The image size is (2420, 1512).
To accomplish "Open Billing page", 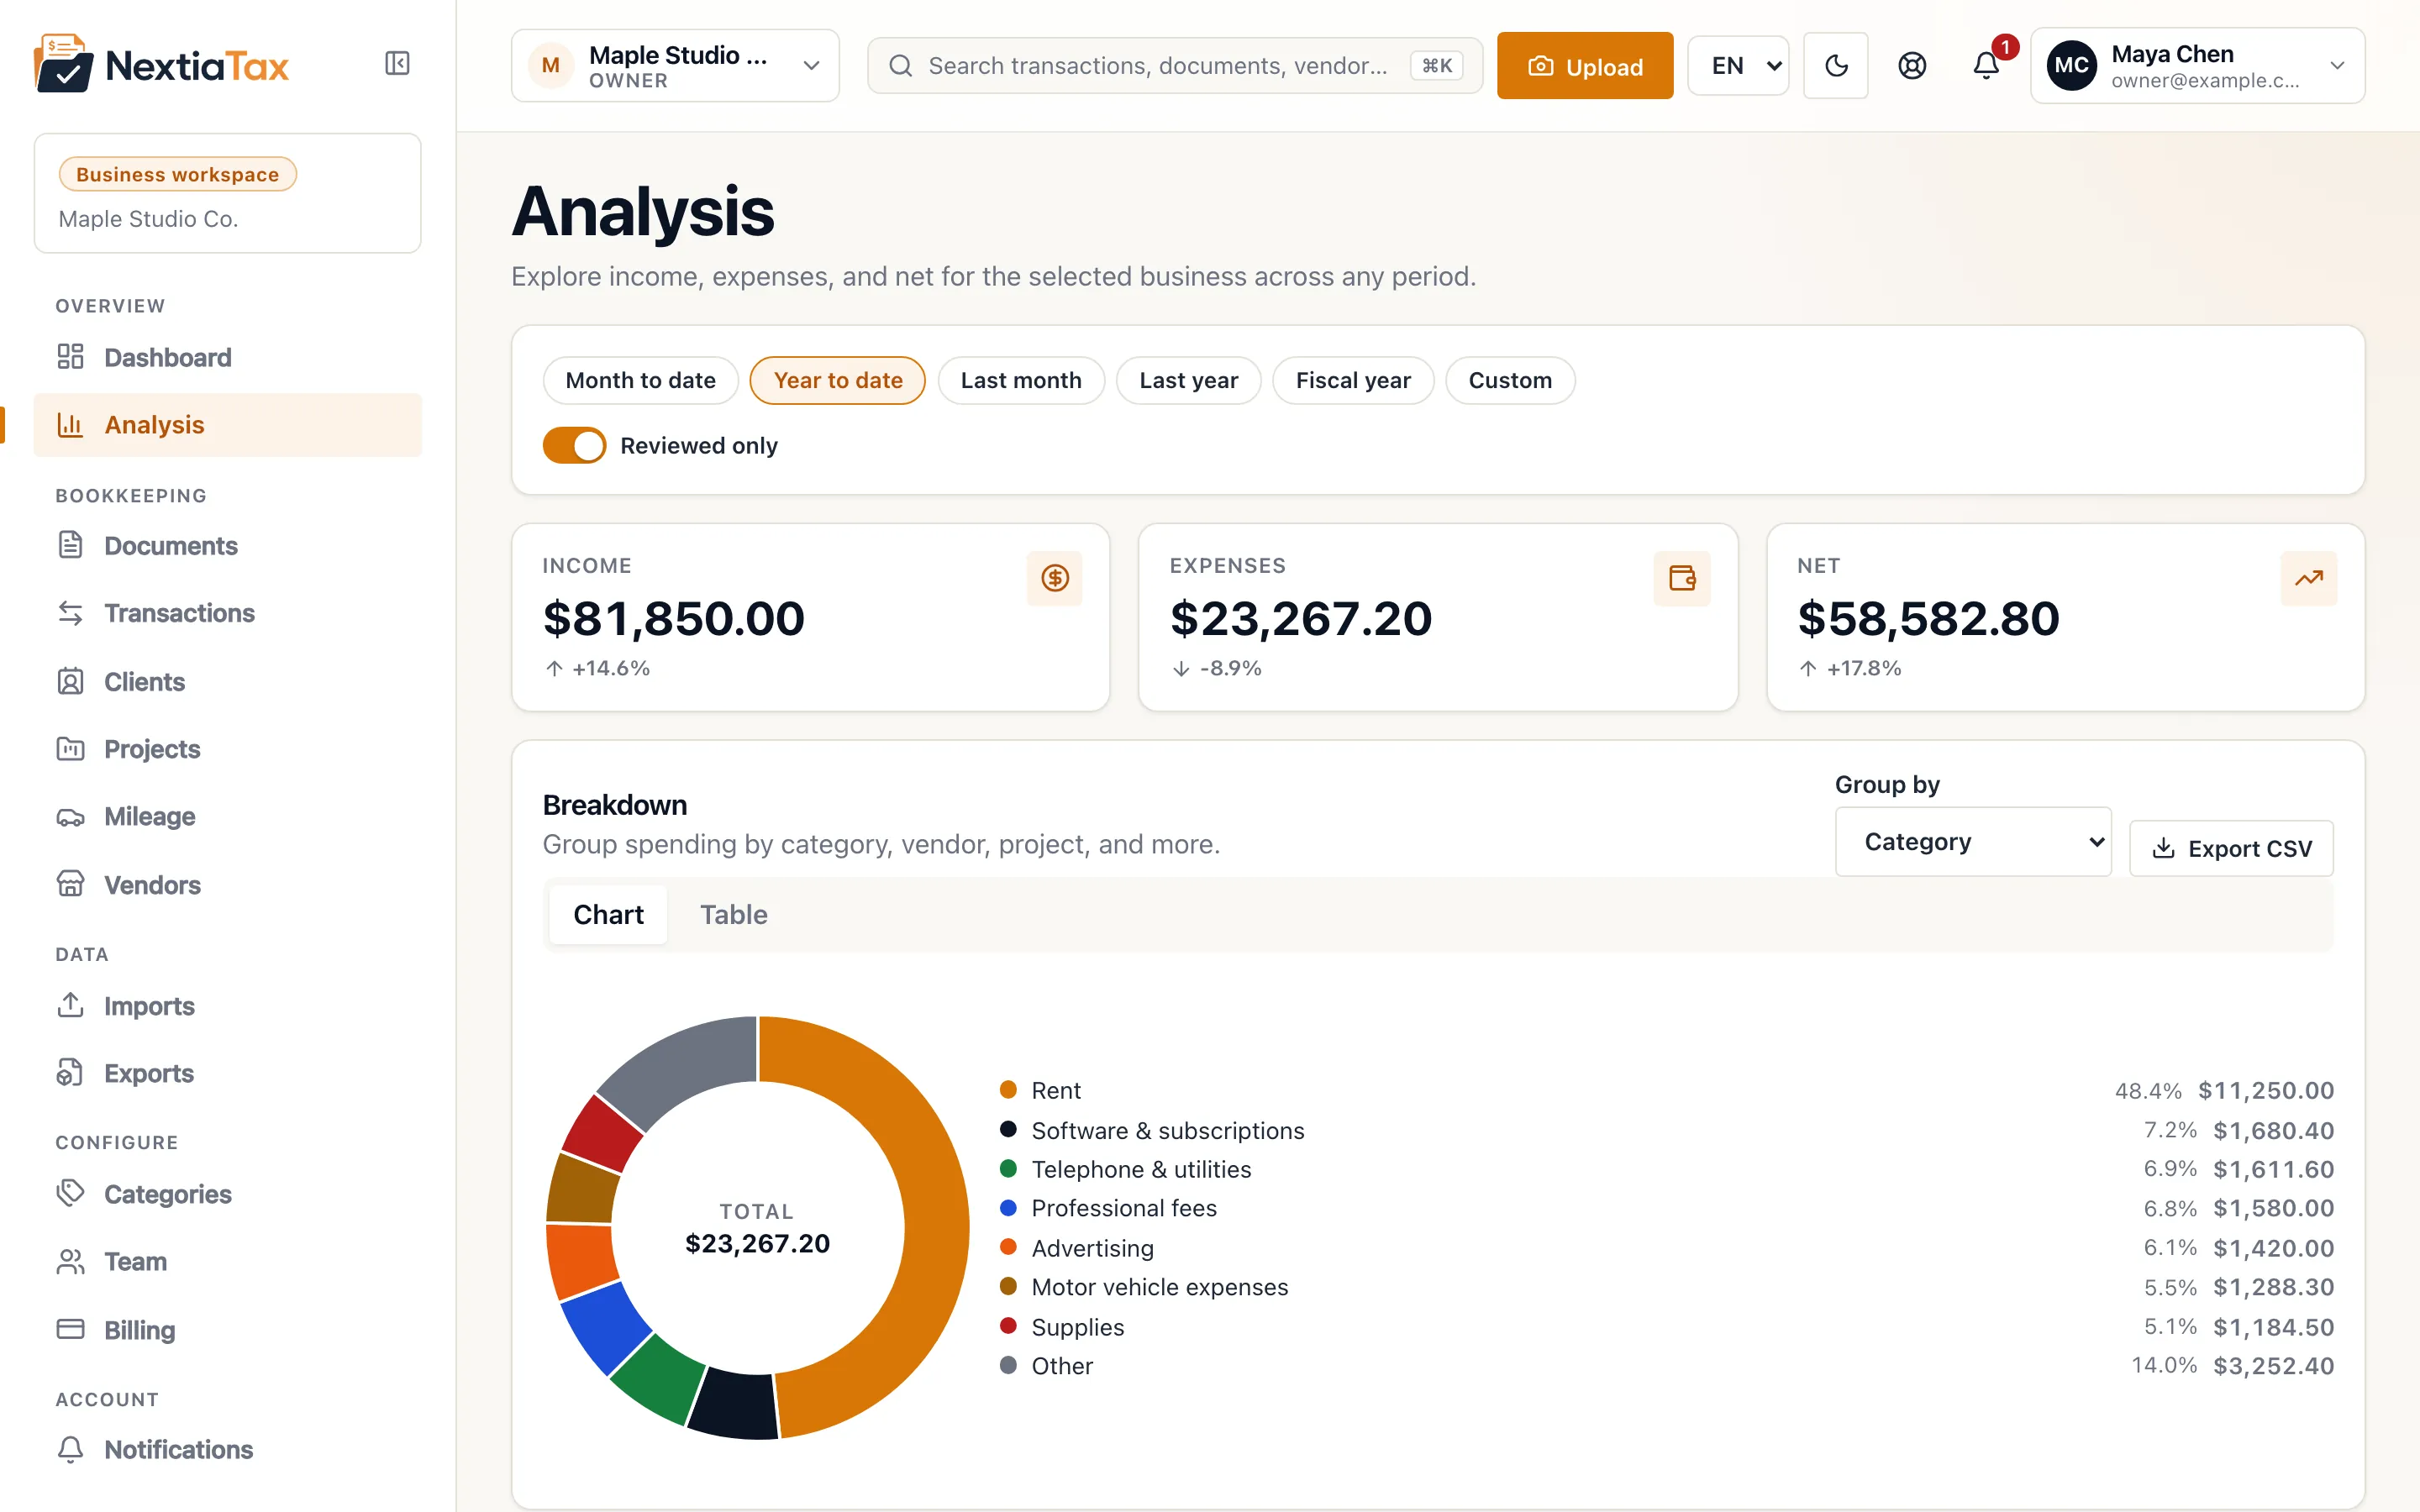I will click(x=227, y=1330).
